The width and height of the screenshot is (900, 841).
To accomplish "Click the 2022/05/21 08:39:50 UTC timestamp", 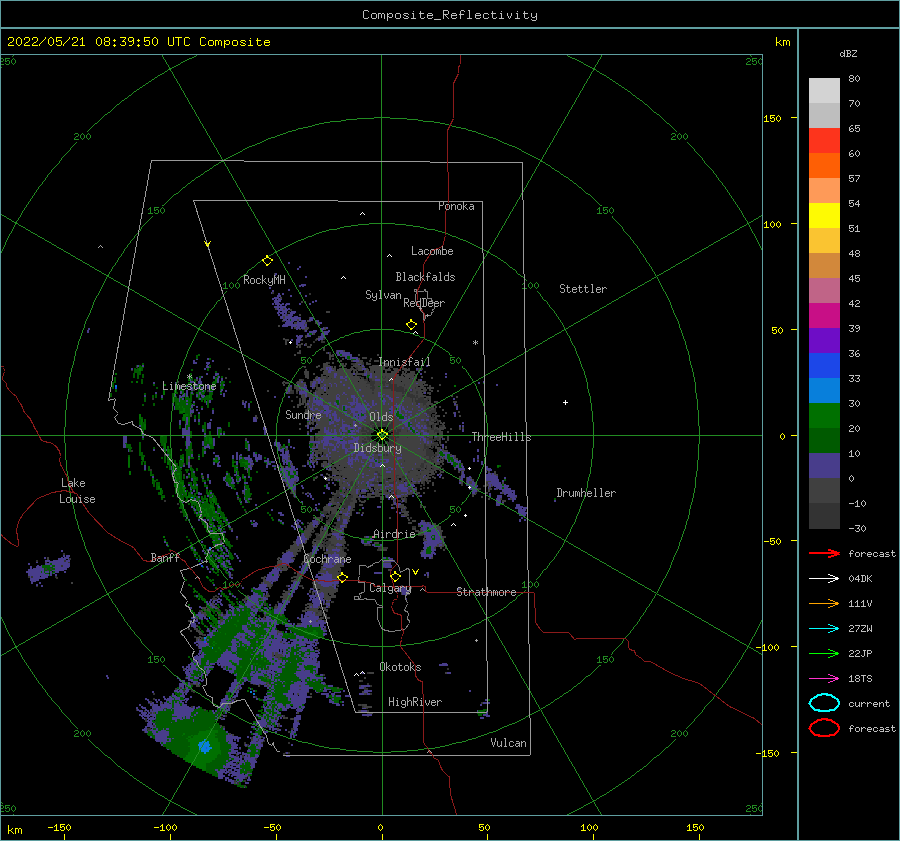I will [x=139, y=42].
